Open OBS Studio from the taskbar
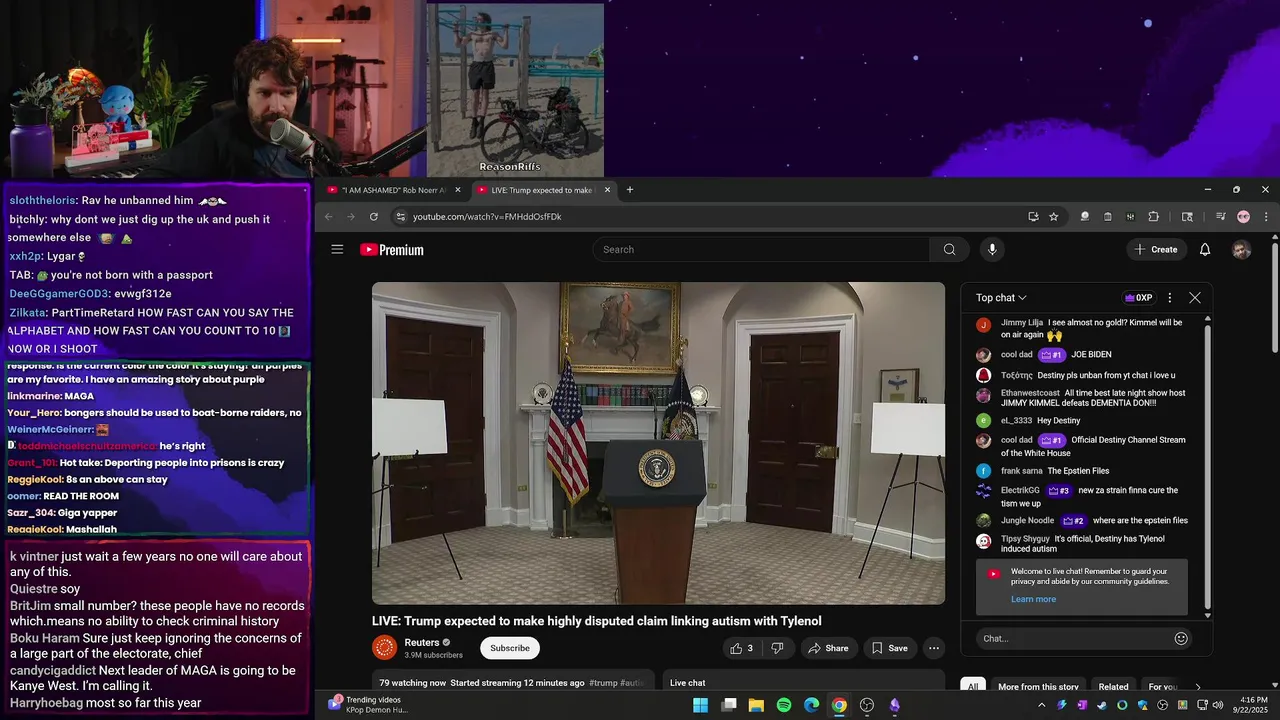 (867, 705)
